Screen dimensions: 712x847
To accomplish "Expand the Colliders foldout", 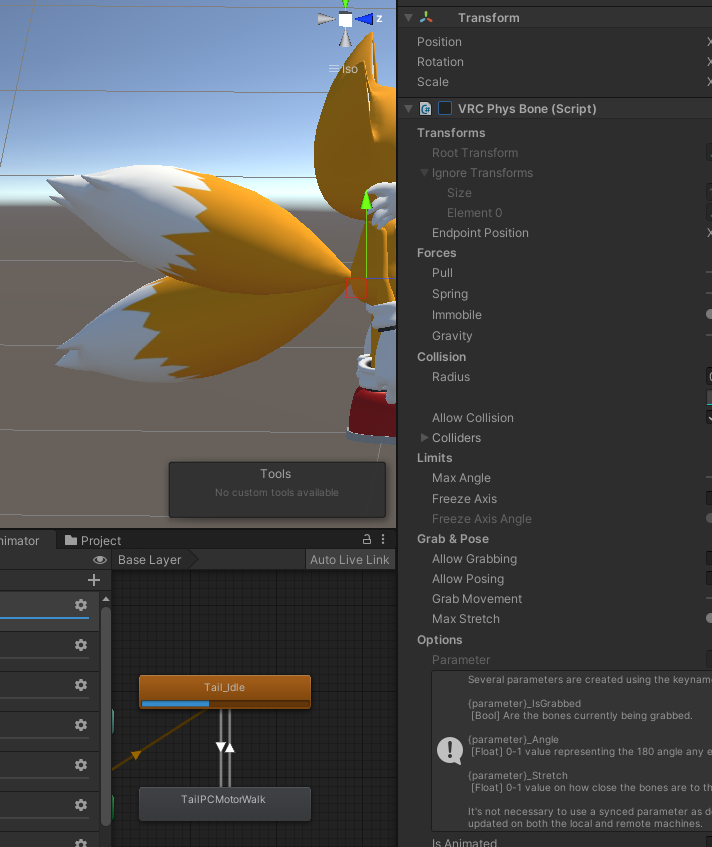I will 424,438.
